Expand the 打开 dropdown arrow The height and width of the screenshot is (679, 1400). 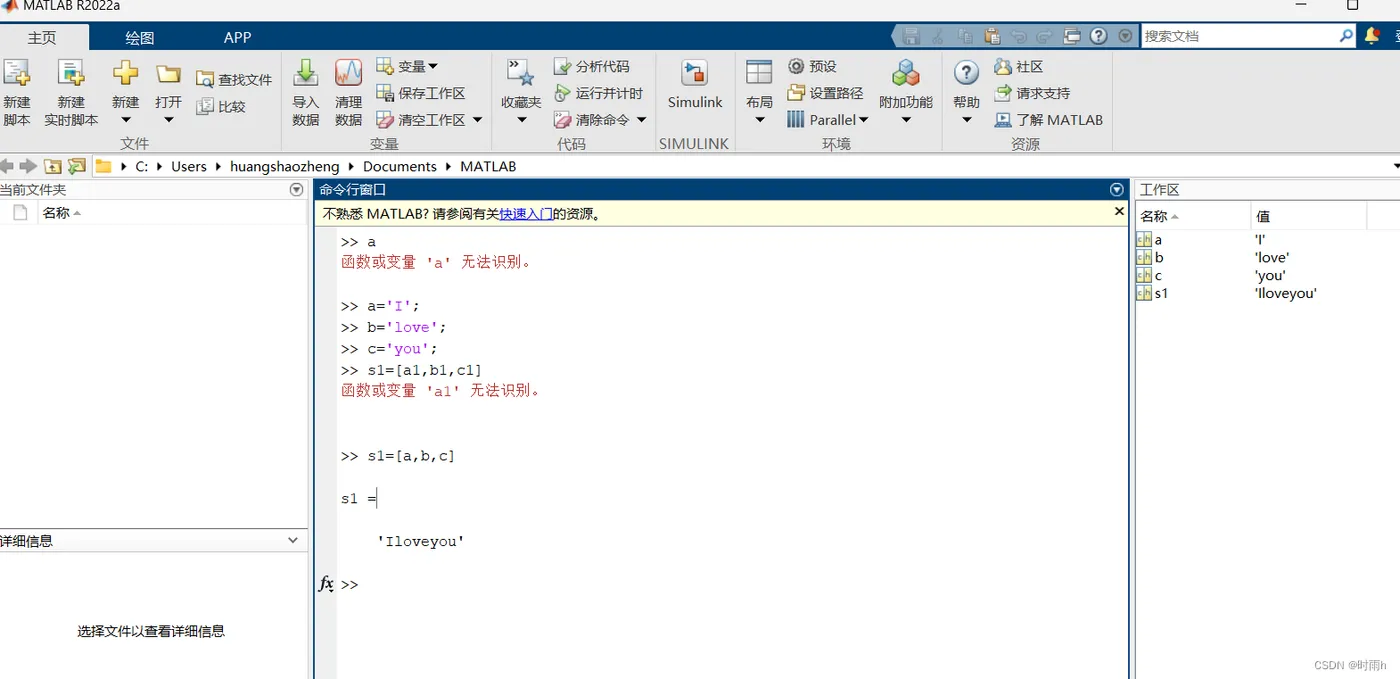click(x=168, y=120)
